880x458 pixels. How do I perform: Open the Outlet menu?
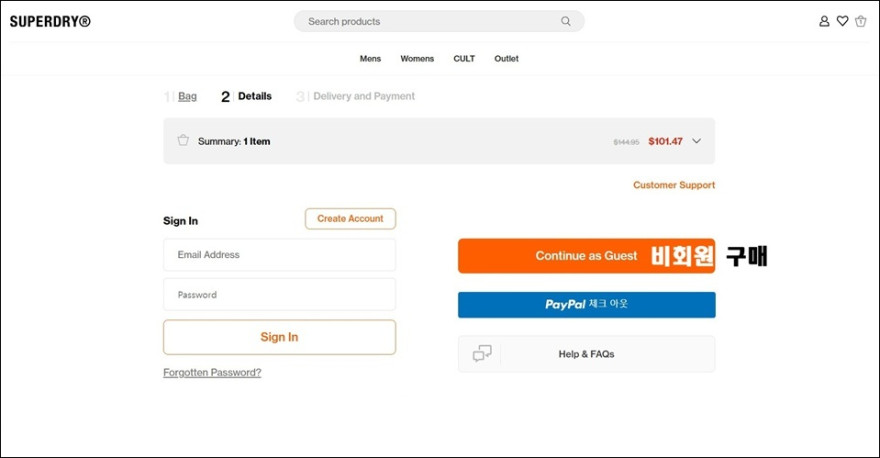[x=506, y=58]
